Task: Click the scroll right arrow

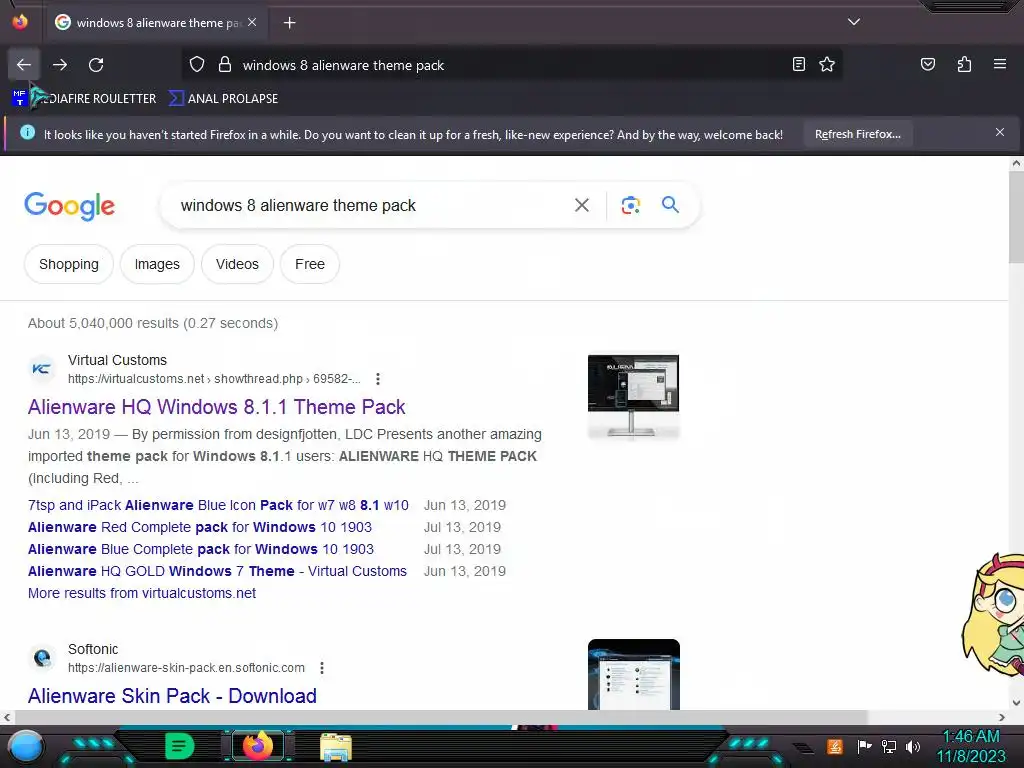Action: tap(1002, 717)
